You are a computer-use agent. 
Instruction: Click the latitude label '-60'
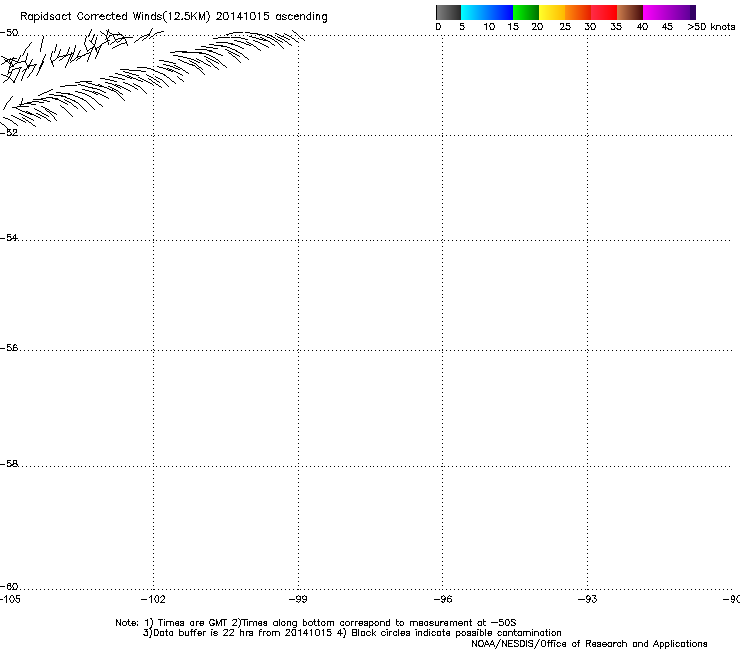pos(9,586)
